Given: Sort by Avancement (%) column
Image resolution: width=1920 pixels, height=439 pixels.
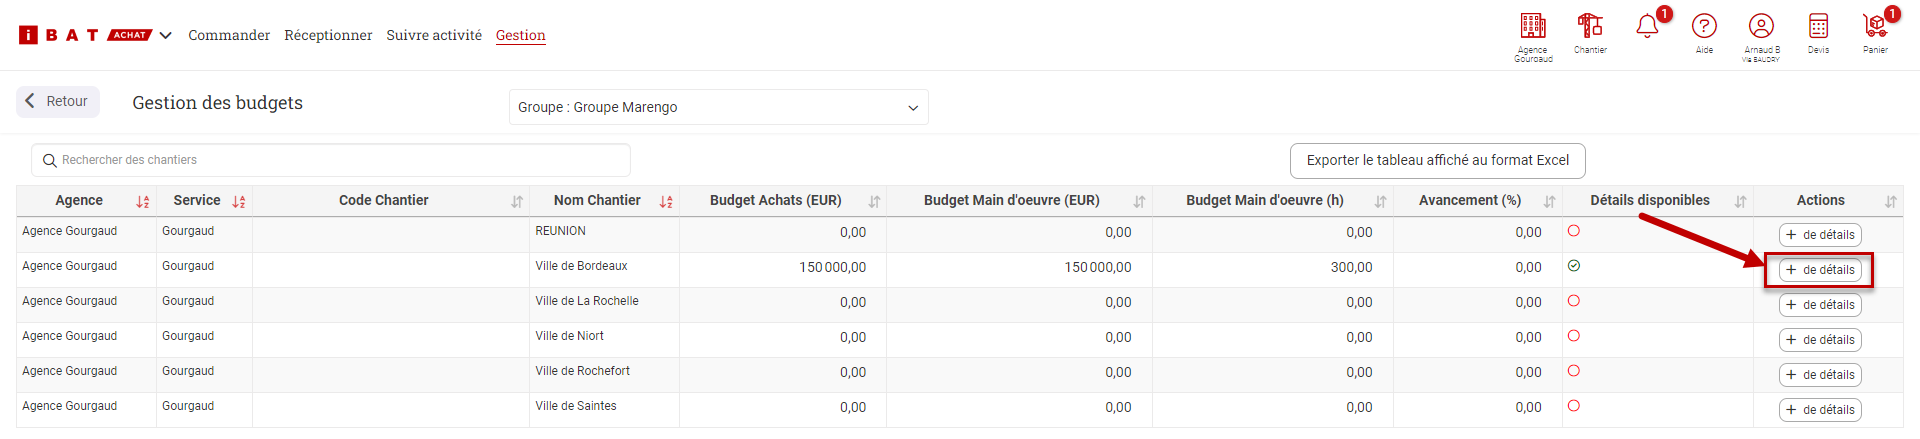Looking at the screenshot, I should [x=1549, y=202].
